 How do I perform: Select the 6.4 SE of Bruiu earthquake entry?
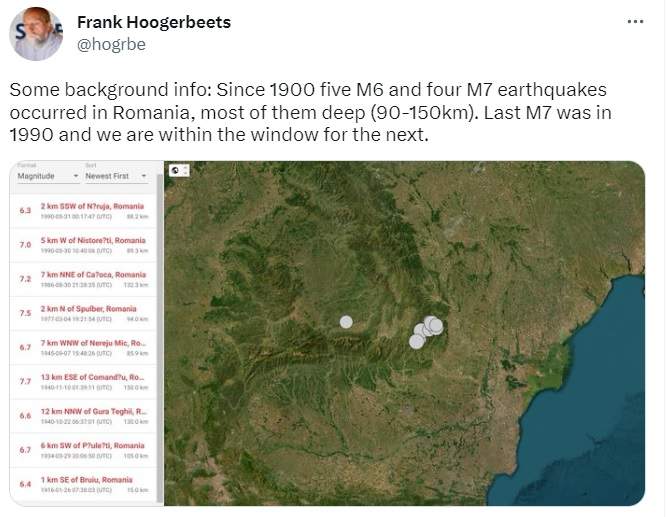[x=83, y=485]
